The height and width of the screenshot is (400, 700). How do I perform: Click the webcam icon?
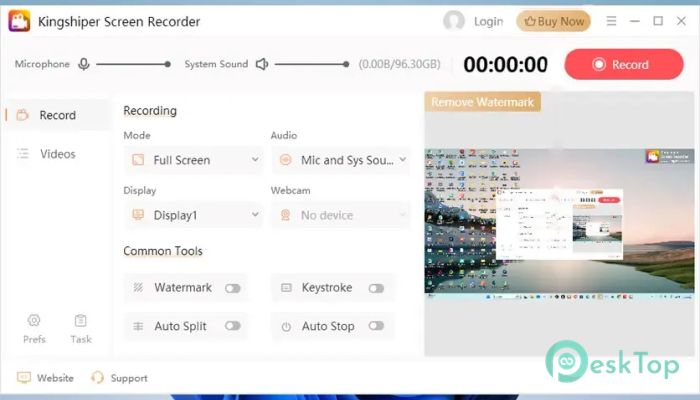point(286,215)
